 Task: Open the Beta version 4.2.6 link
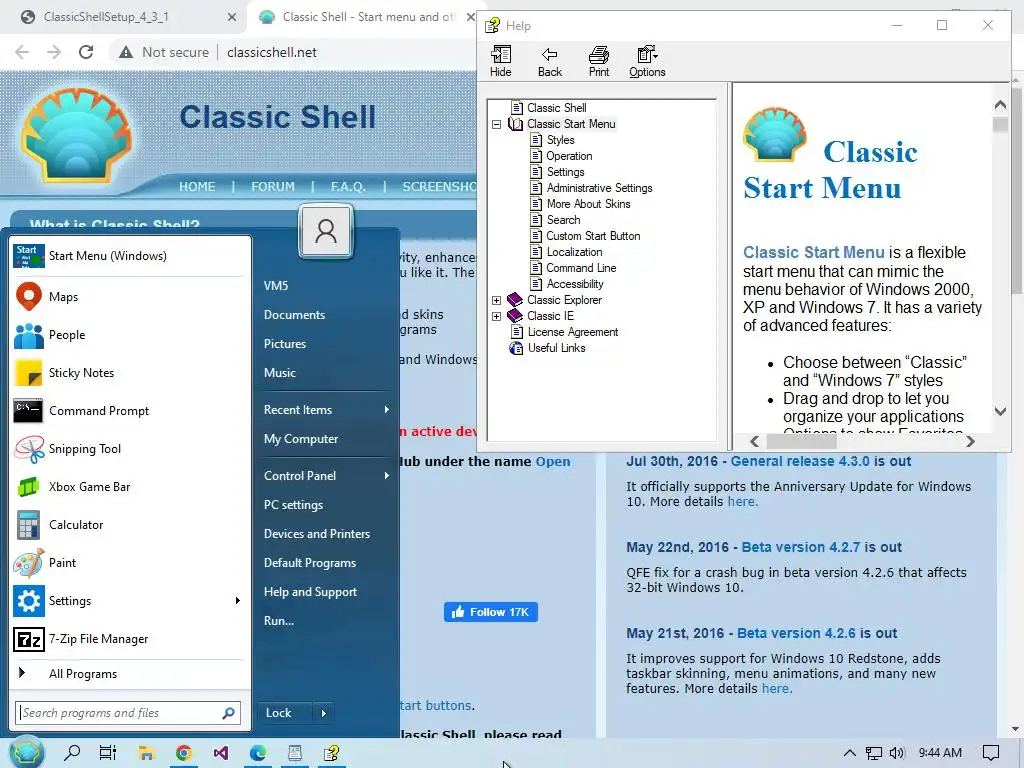click(x=796, y=633)
